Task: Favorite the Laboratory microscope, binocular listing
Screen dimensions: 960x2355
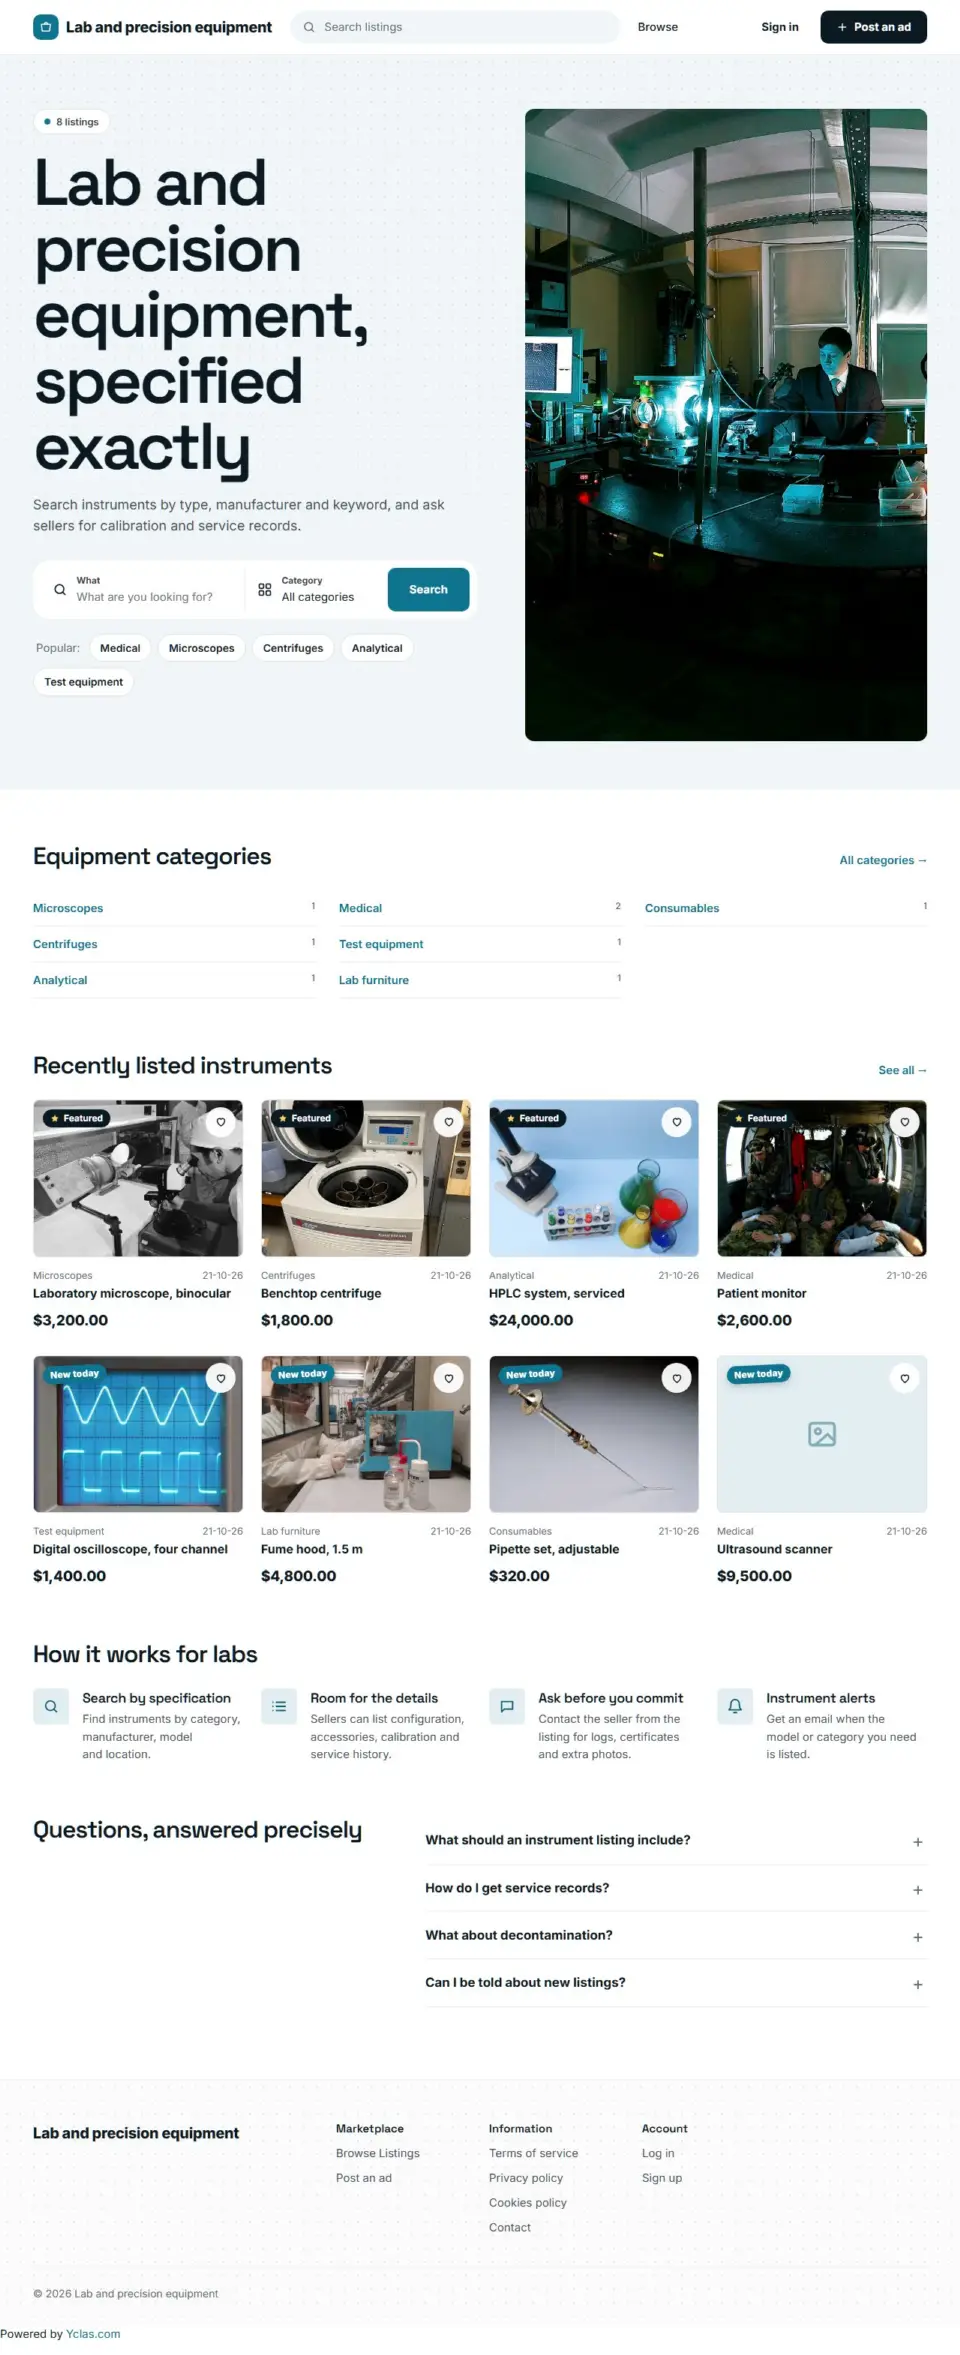Action: tap(221, 1122)
